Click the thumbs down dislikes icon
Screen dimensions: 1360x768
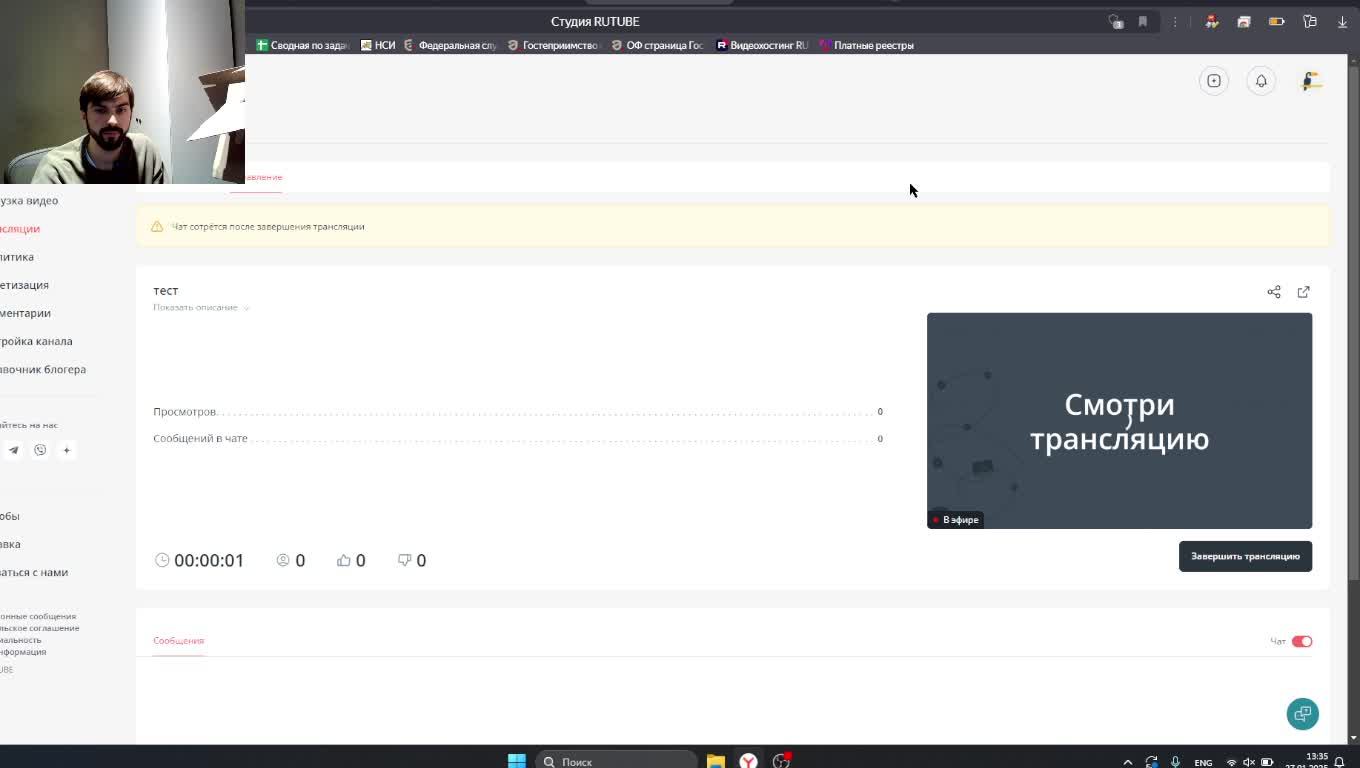pos(405,560)
